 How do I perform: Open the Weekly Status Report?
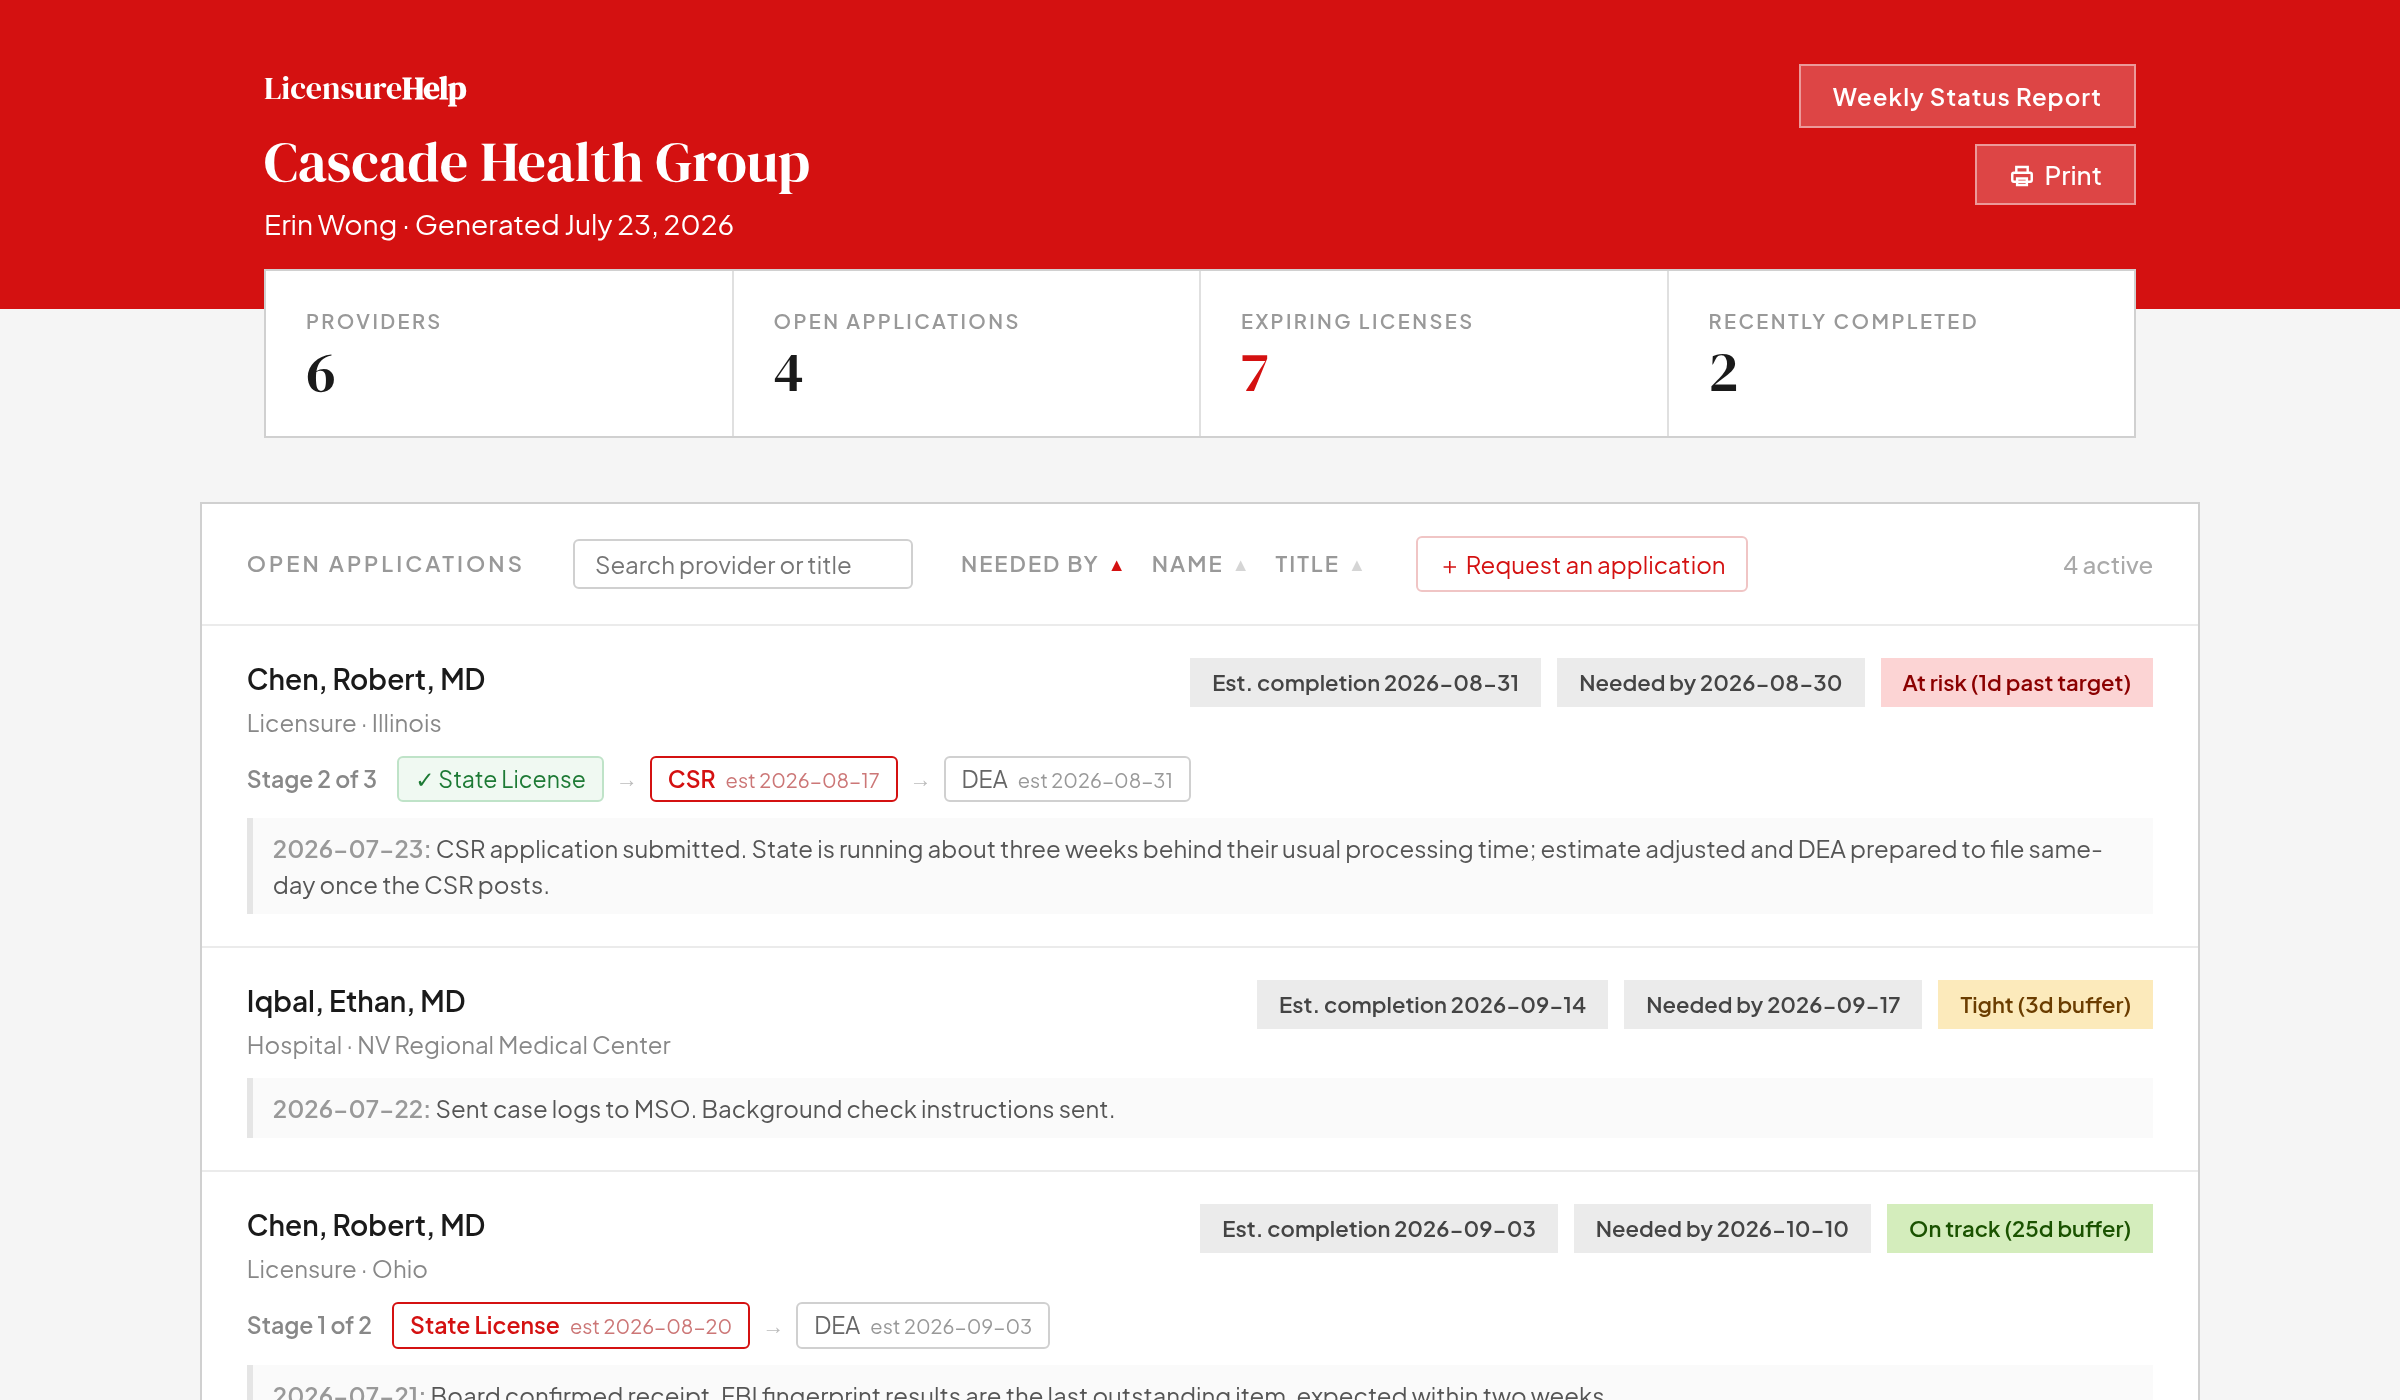(1967, 97)
